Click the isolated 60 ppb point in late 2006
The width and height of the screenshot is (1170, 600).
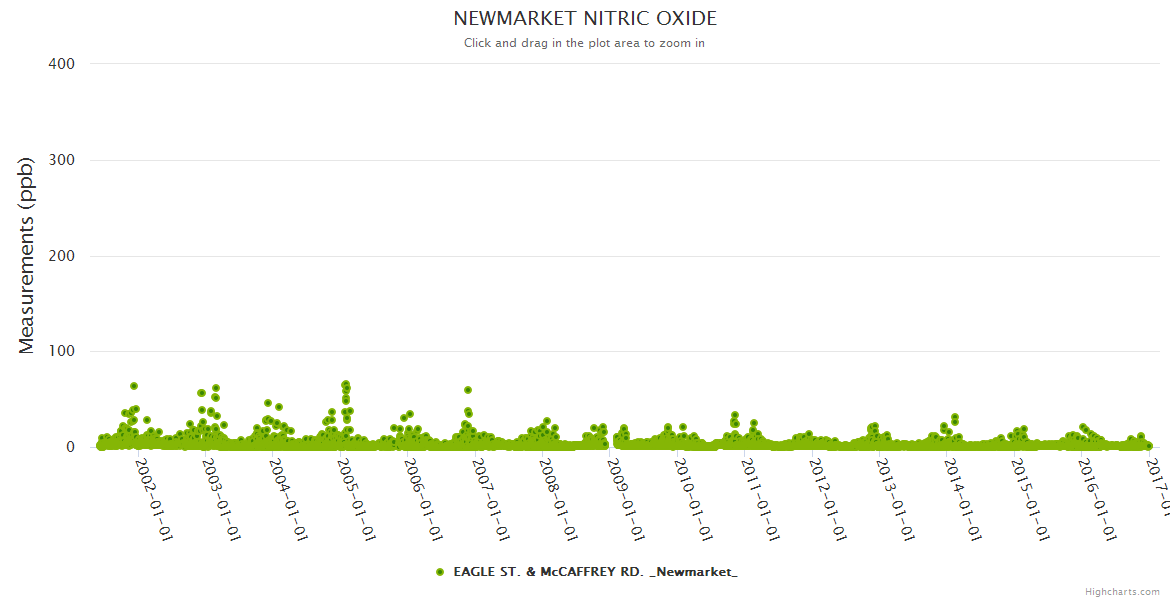pos(467,390)
